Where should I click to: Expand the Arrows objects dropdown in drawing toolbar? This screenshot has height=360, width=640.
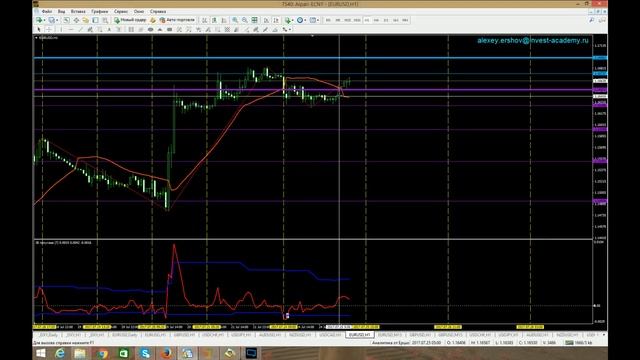[x=290, y=29]
